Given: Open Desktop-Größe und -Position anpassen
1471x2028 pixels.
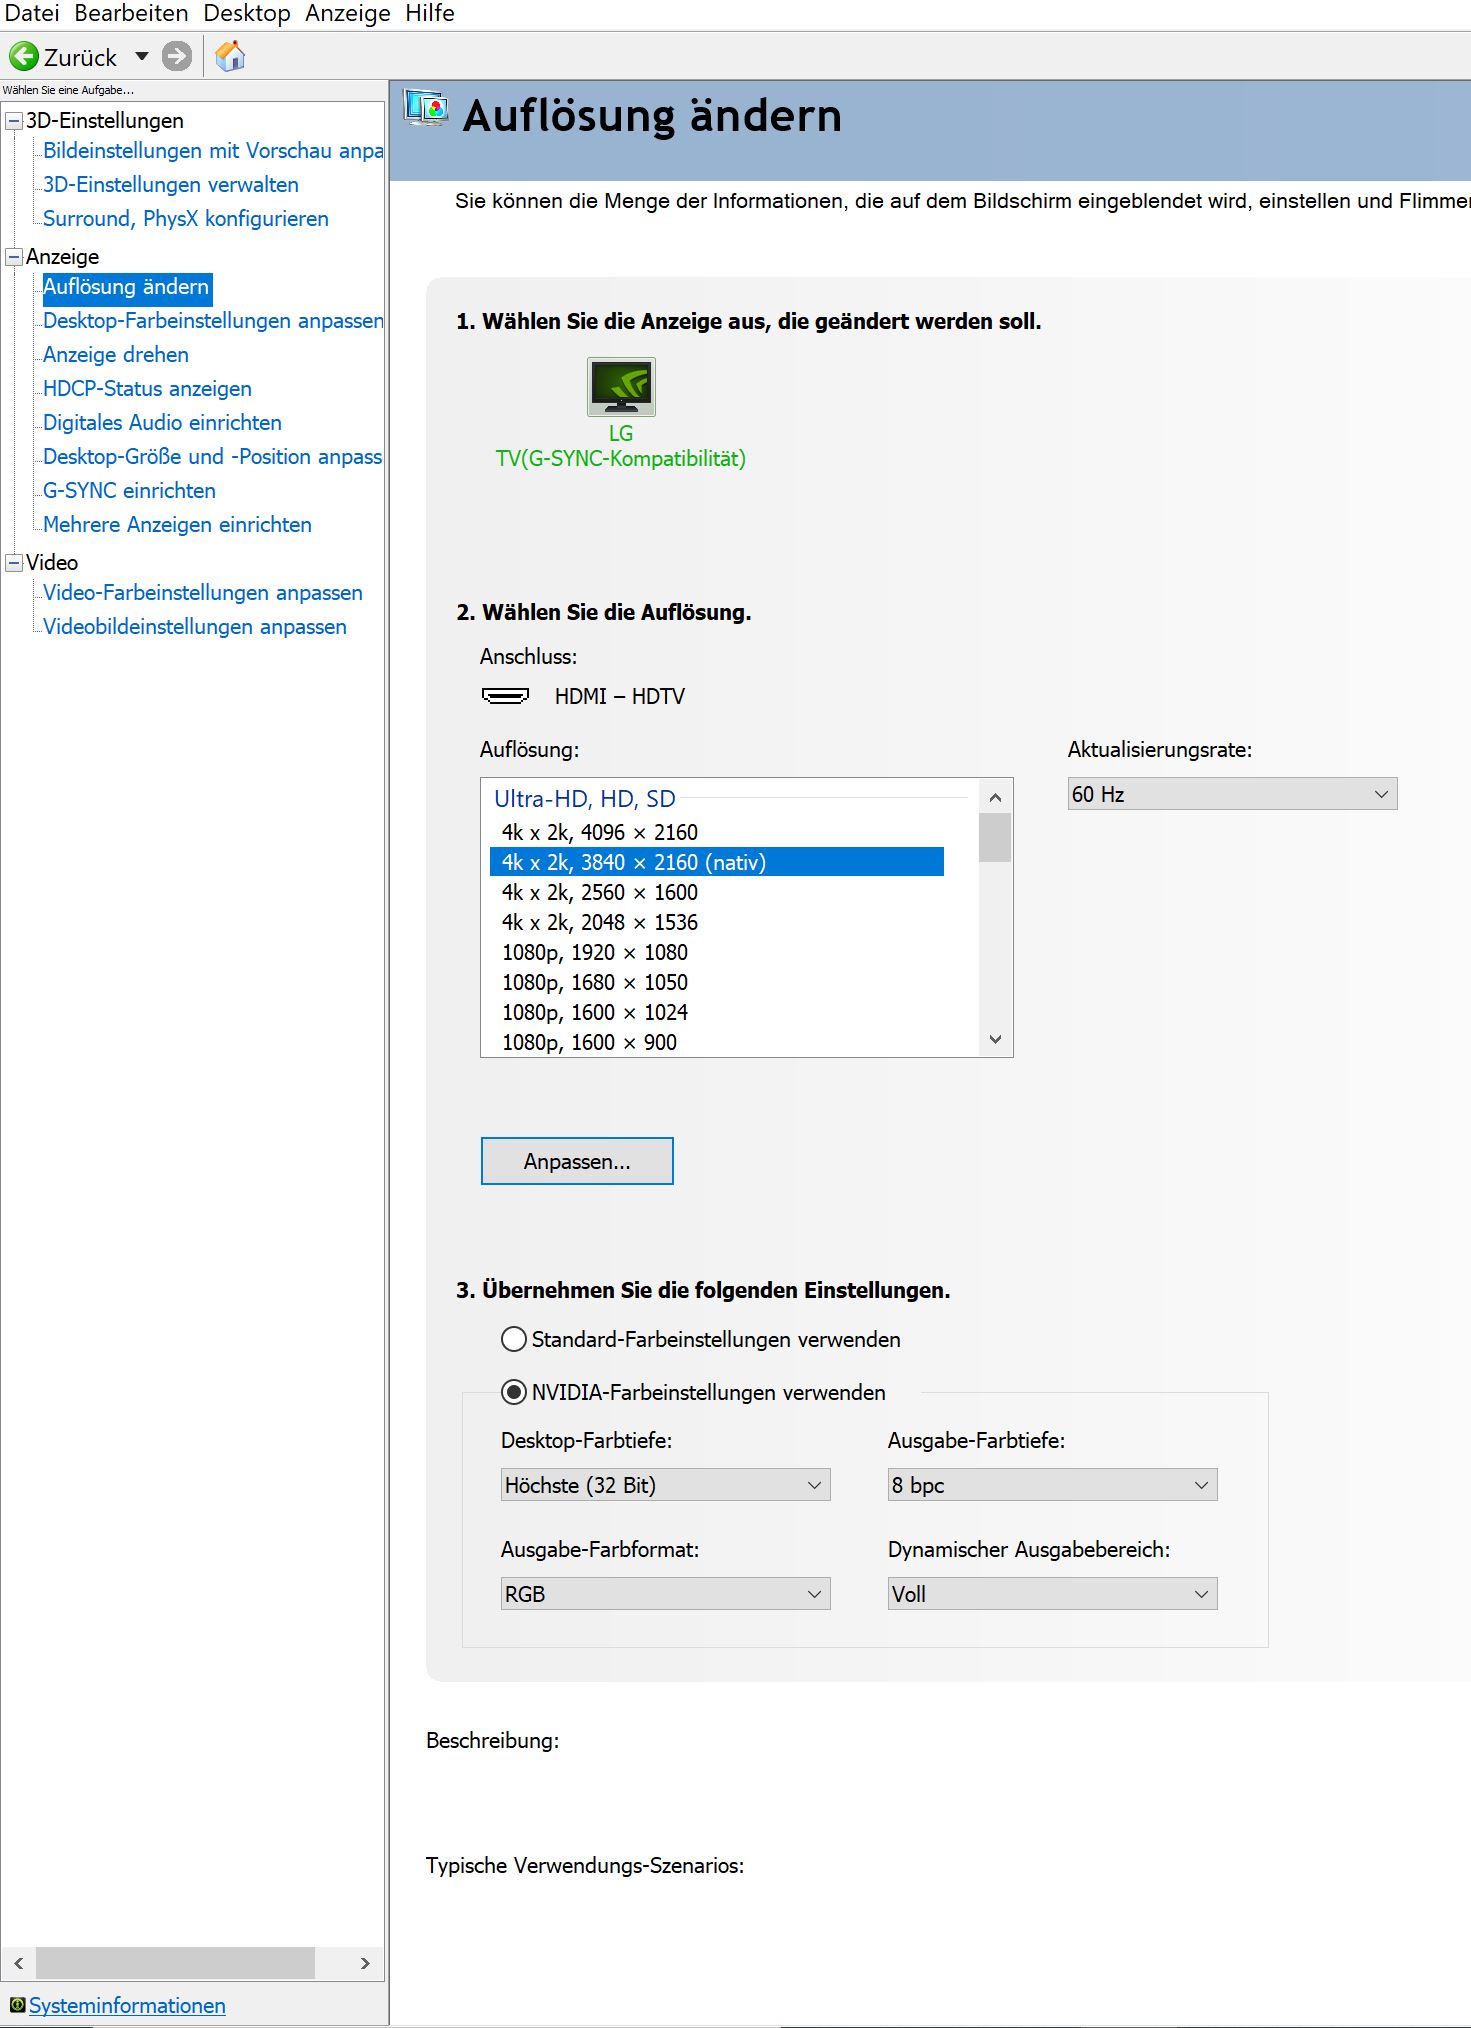Looking at the screenshot, I should coord(213,457).
